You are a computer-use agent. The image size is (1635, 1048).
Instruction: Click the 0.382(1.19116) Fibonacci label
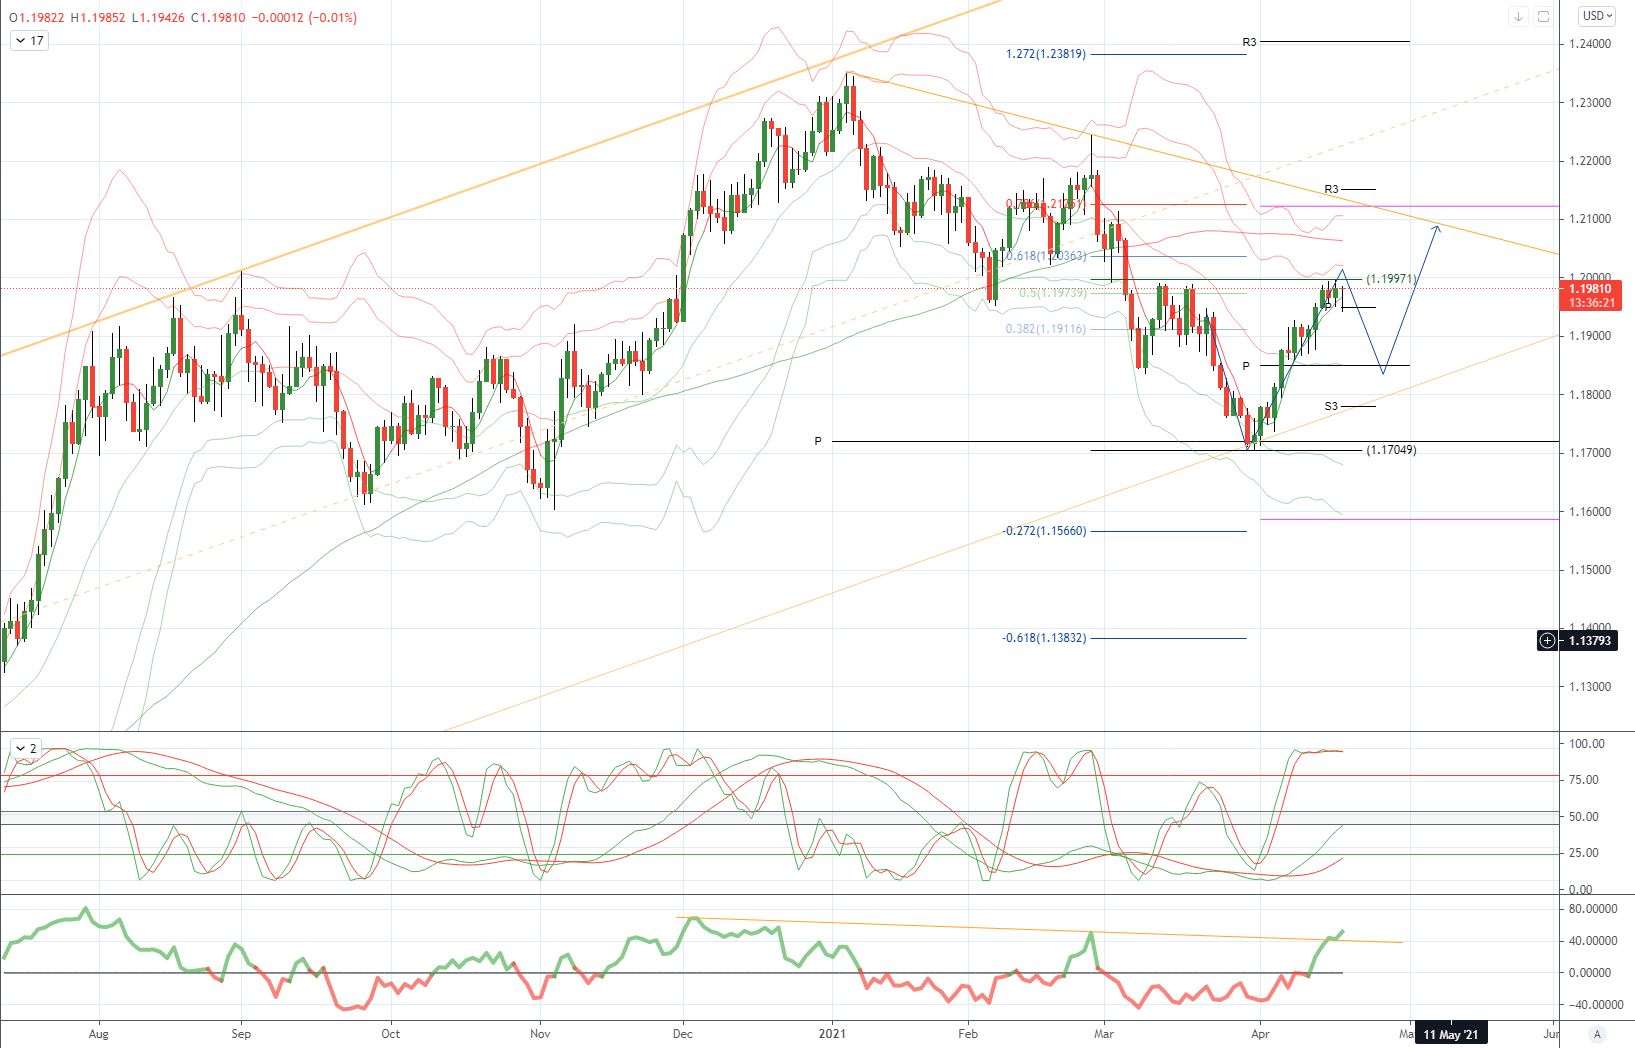click(1045, 329)
